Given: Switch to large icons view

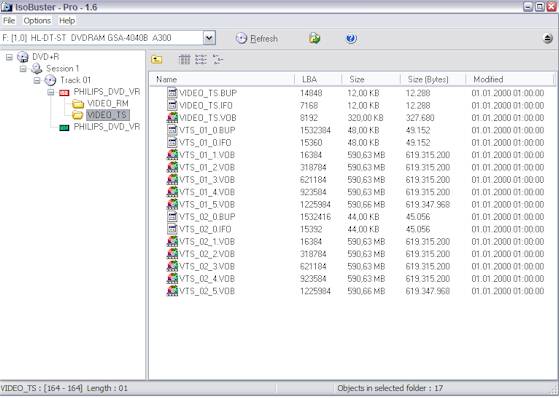Looking at the screenshot, I should 184,59.
